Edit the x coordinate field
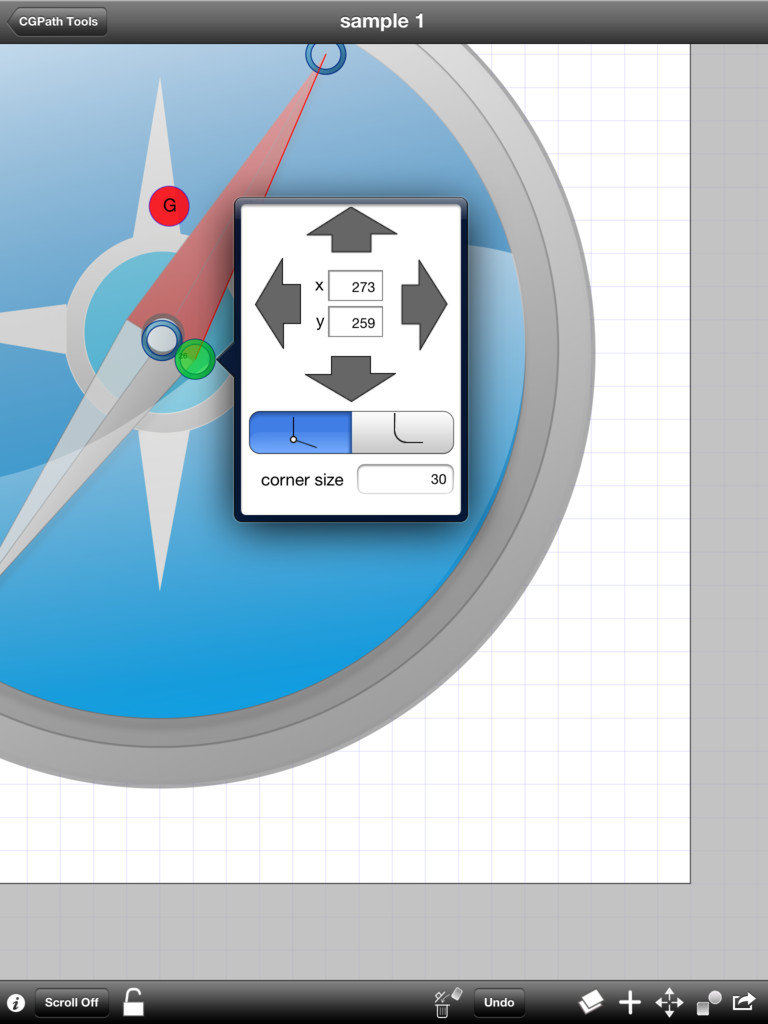Image resolution: width=768 pixels, height=1024 pixels. pyautogui.click(x=355, y=286)
